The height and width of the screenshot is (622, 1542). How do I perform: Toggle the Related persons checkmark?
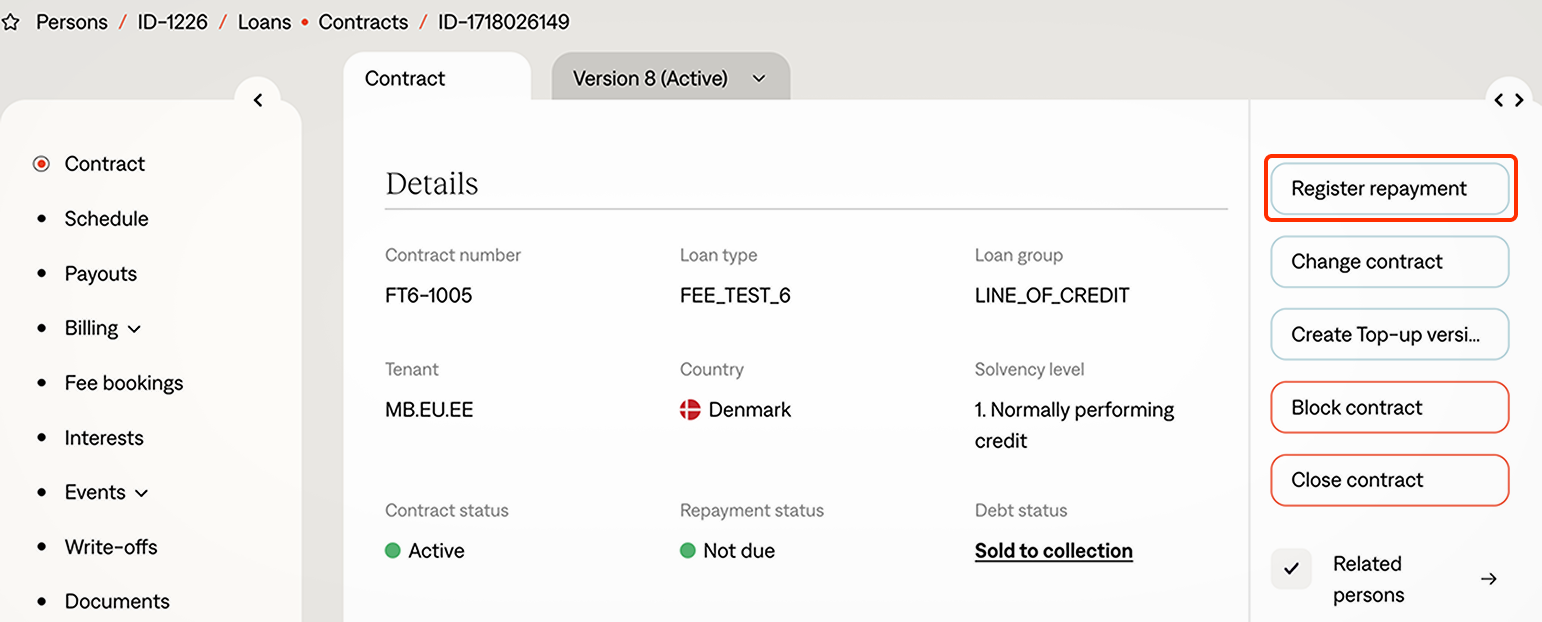(1291, 569)
